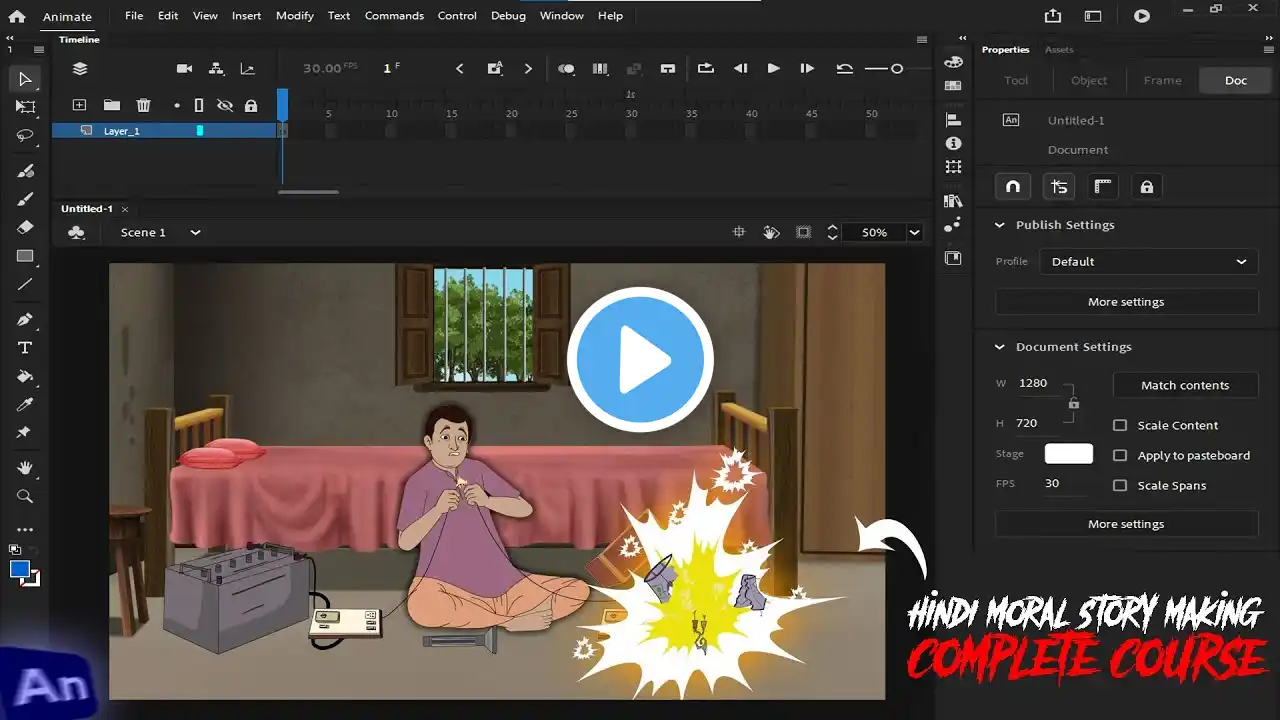Select the Text tool
Viewport: 1280px width, 720px height.
pos(25,347)
